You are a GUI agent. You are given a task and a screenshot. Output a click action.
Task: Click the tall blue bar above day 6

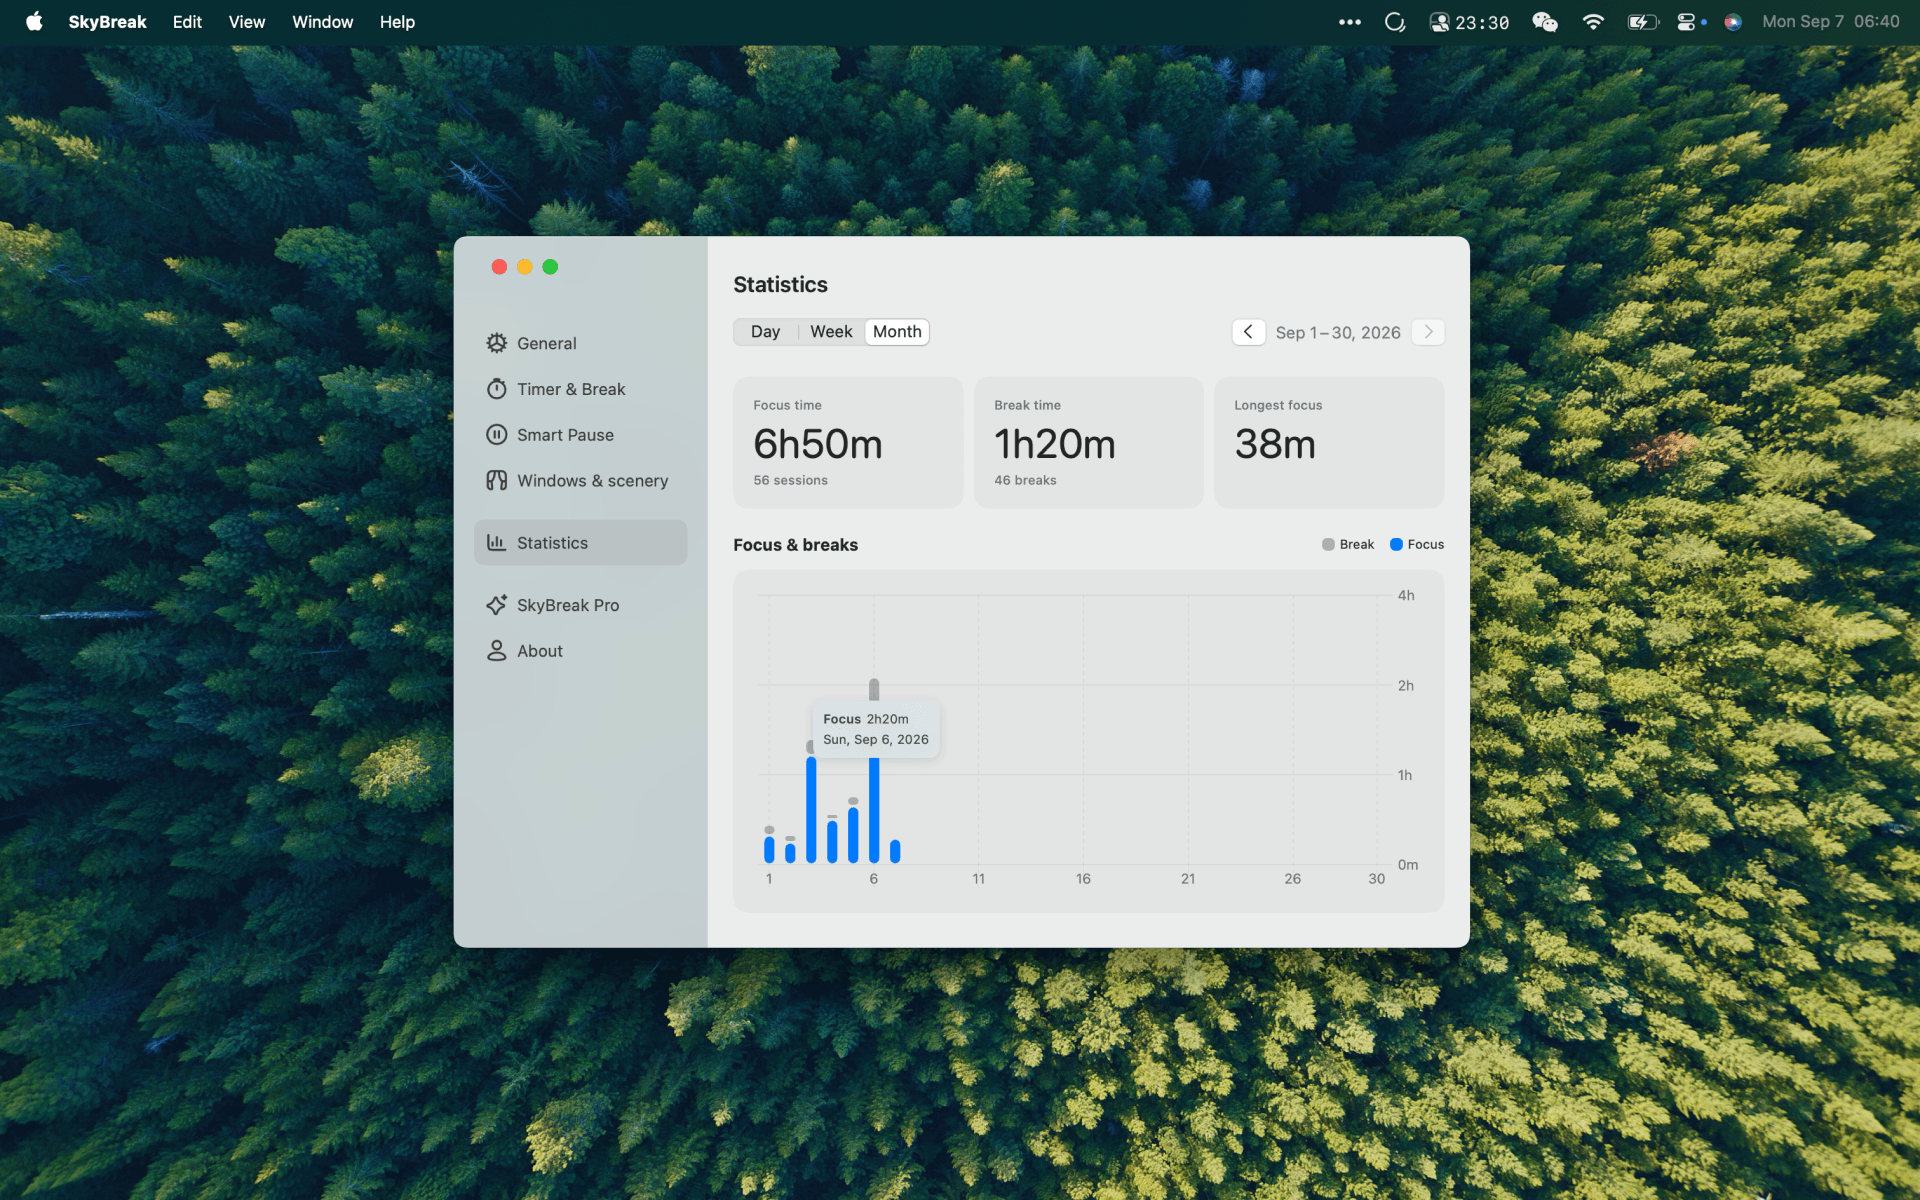coord(874,810)
